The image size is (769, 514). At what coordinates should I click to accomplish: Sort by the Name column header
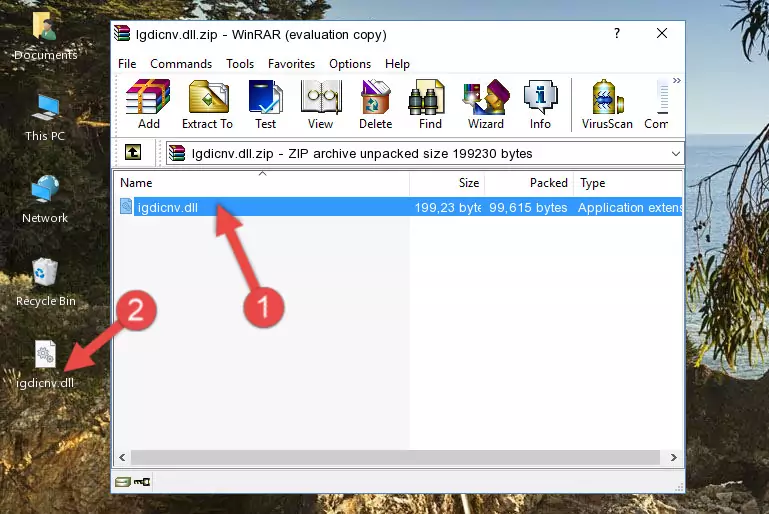262,182
